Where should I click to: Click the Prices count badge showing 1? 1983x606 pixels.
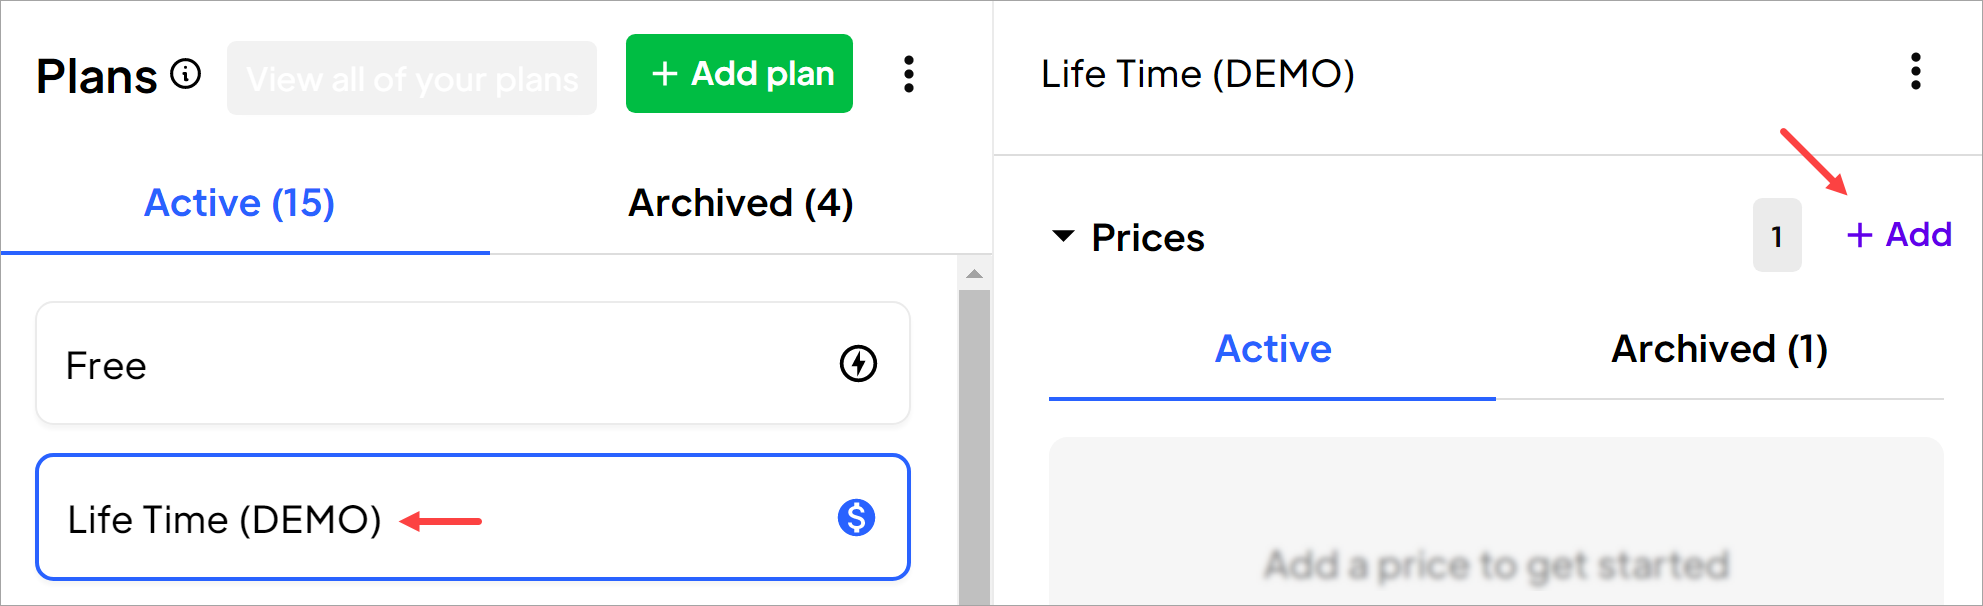pyautogui.click(x=1776, y=236)
